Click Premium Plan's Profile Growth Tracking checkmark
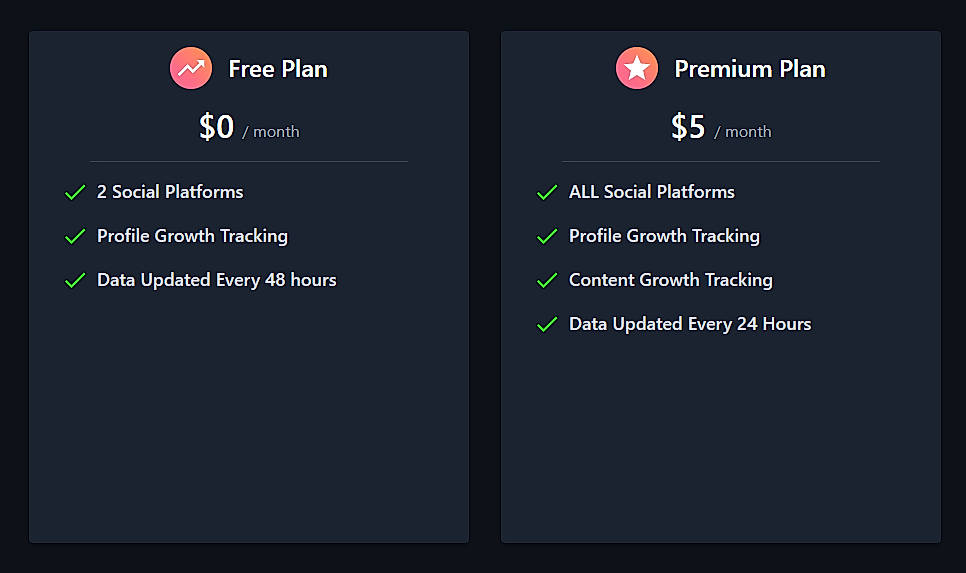The width and height of the screenshot is (966, 573). tap(546, 237)
